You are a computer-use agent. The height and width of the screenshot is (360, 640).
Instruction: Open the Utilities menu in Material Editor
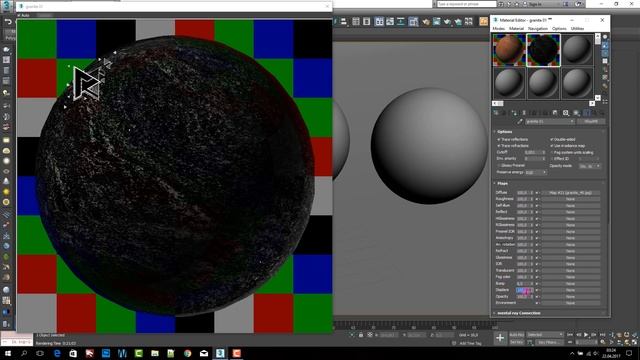point(577,29)
